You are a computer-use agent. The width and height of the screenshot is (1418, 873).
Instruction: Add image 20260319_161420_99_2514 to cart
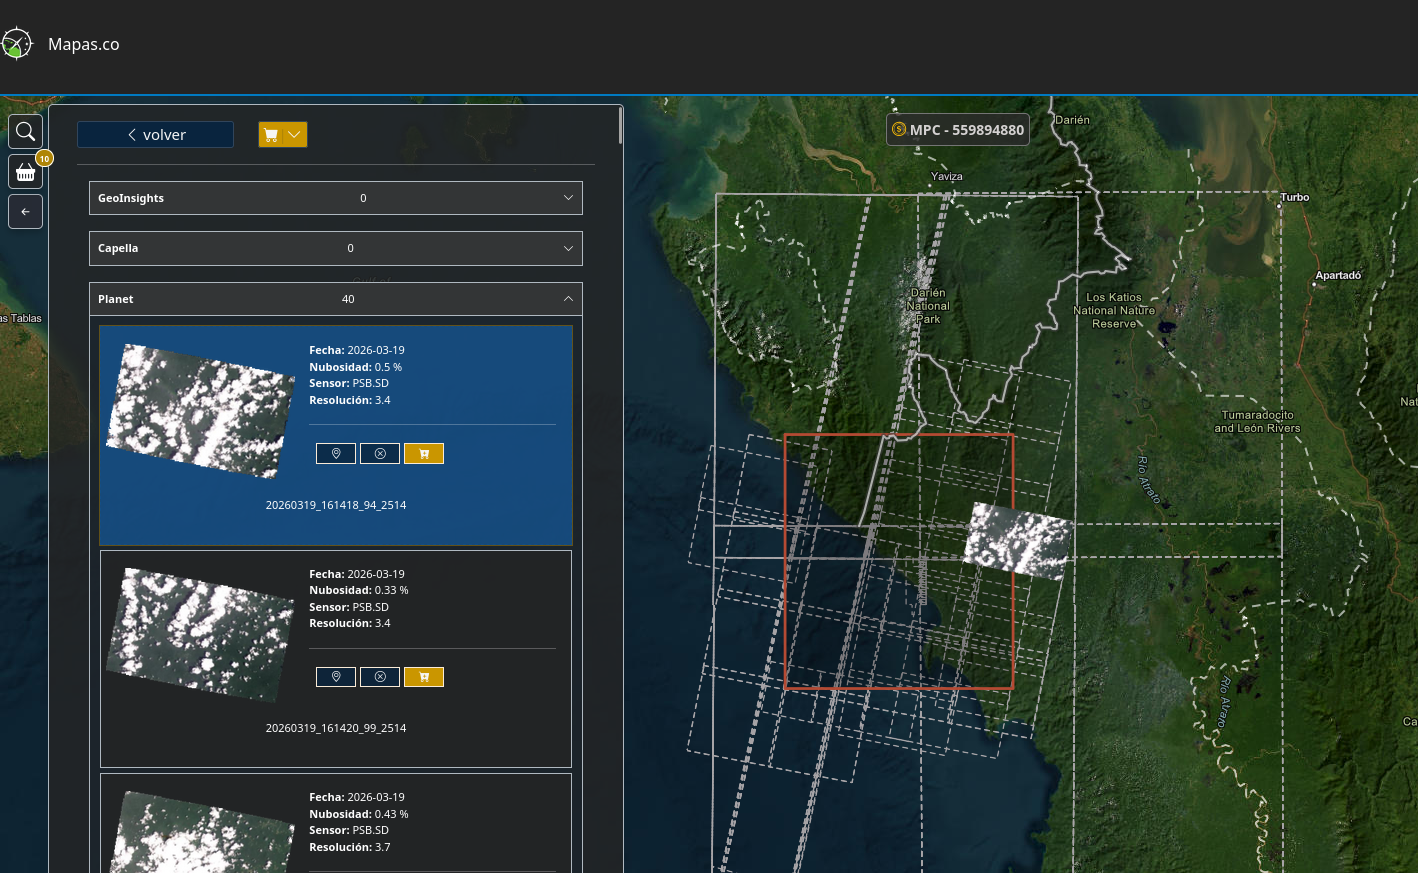(x=424, y=677)
